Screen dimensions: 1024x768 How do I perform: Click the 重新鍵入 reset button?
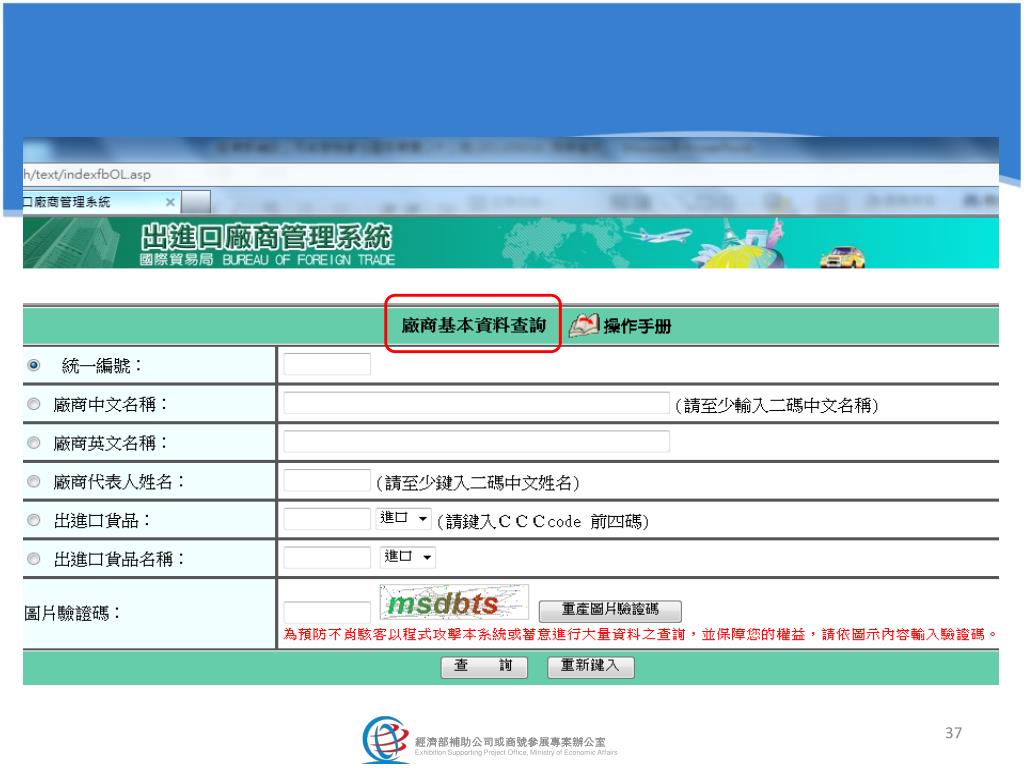pyautogui.click(x=590, y=667)
